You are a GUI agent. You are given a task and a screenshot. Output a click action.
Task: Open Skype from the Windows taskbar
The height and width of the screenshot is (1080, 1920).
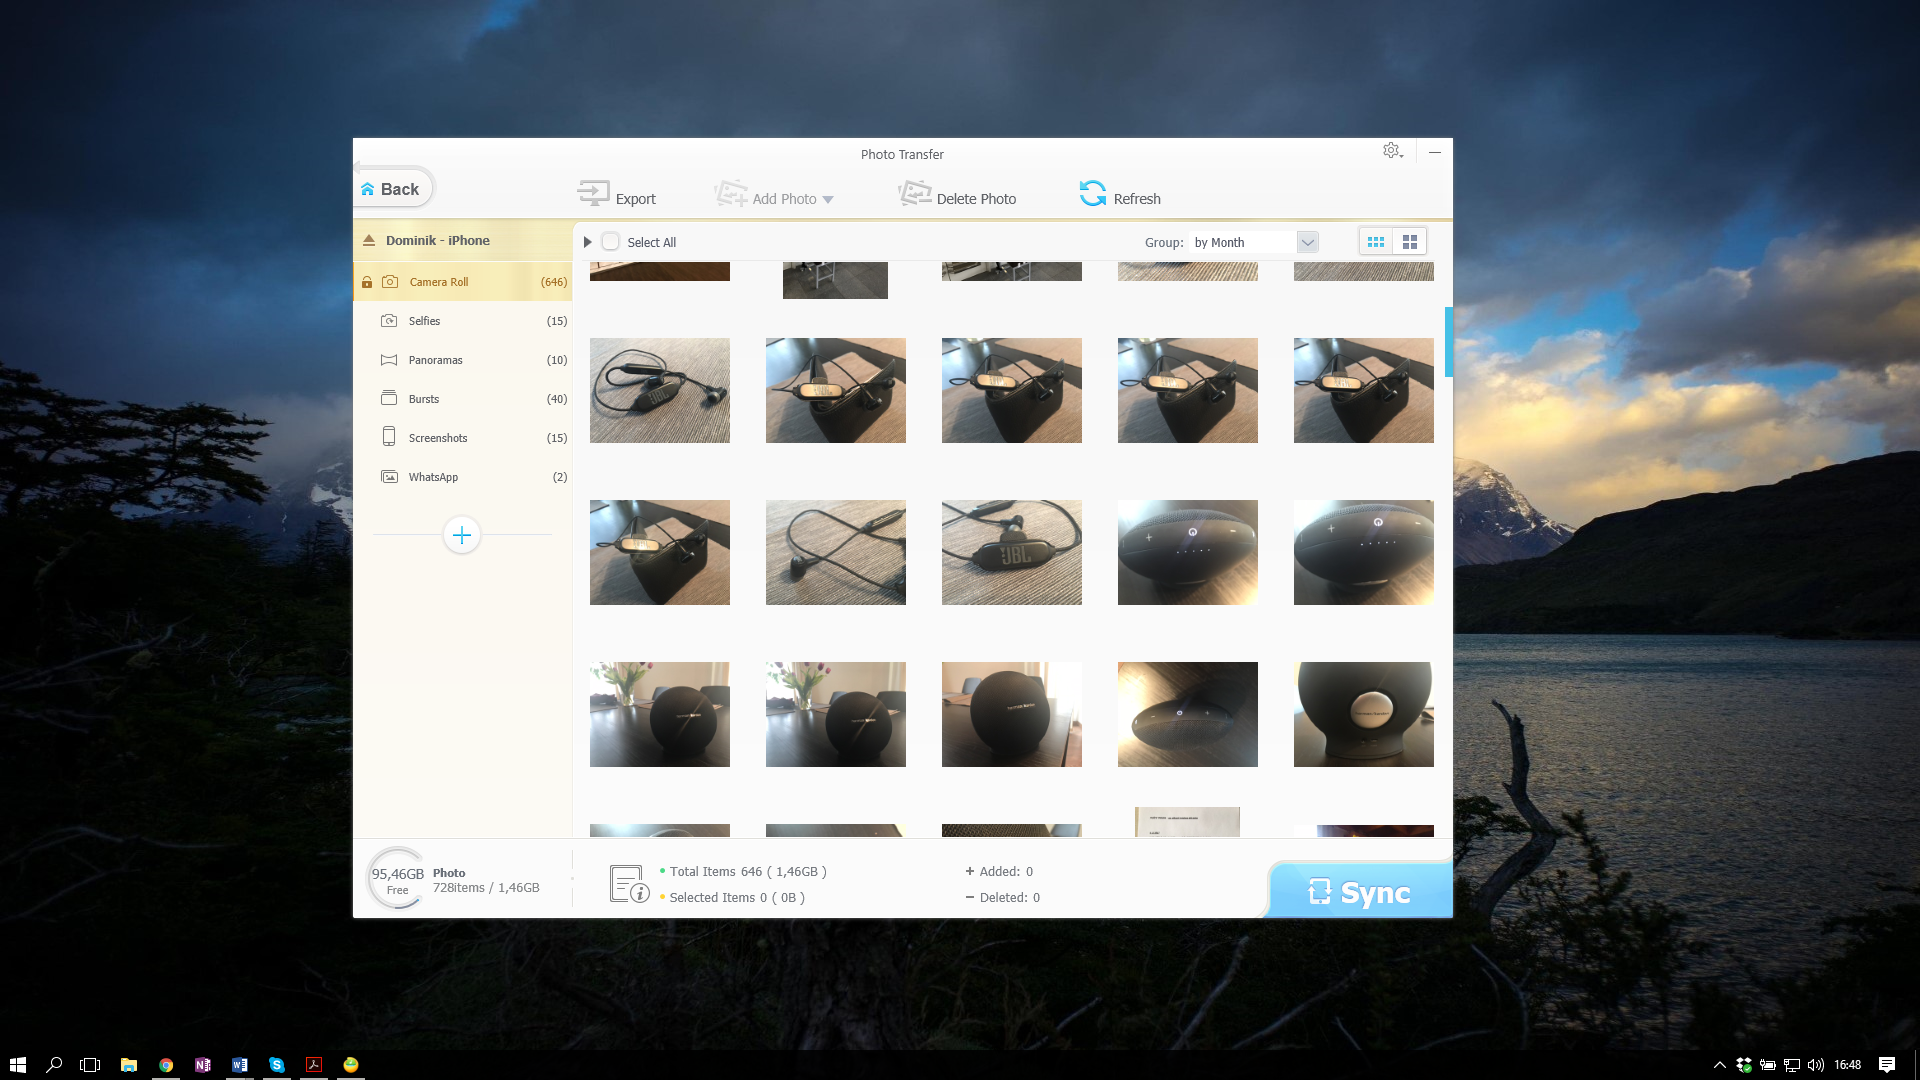pos(277,1065)
